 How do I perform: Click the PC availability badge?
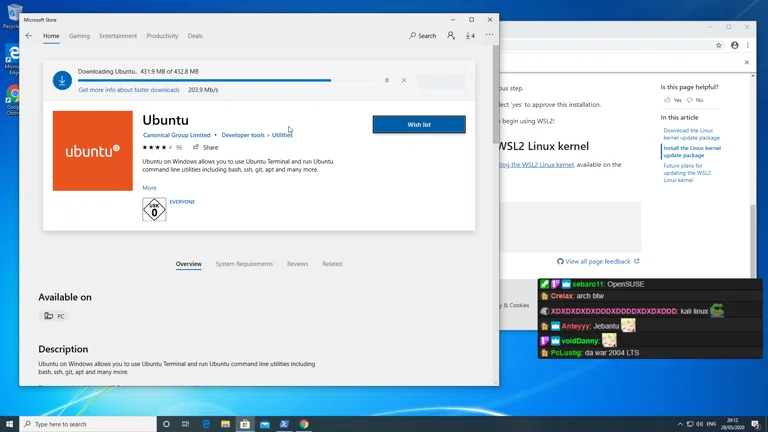pyautogui.click(x=54, y=316)
